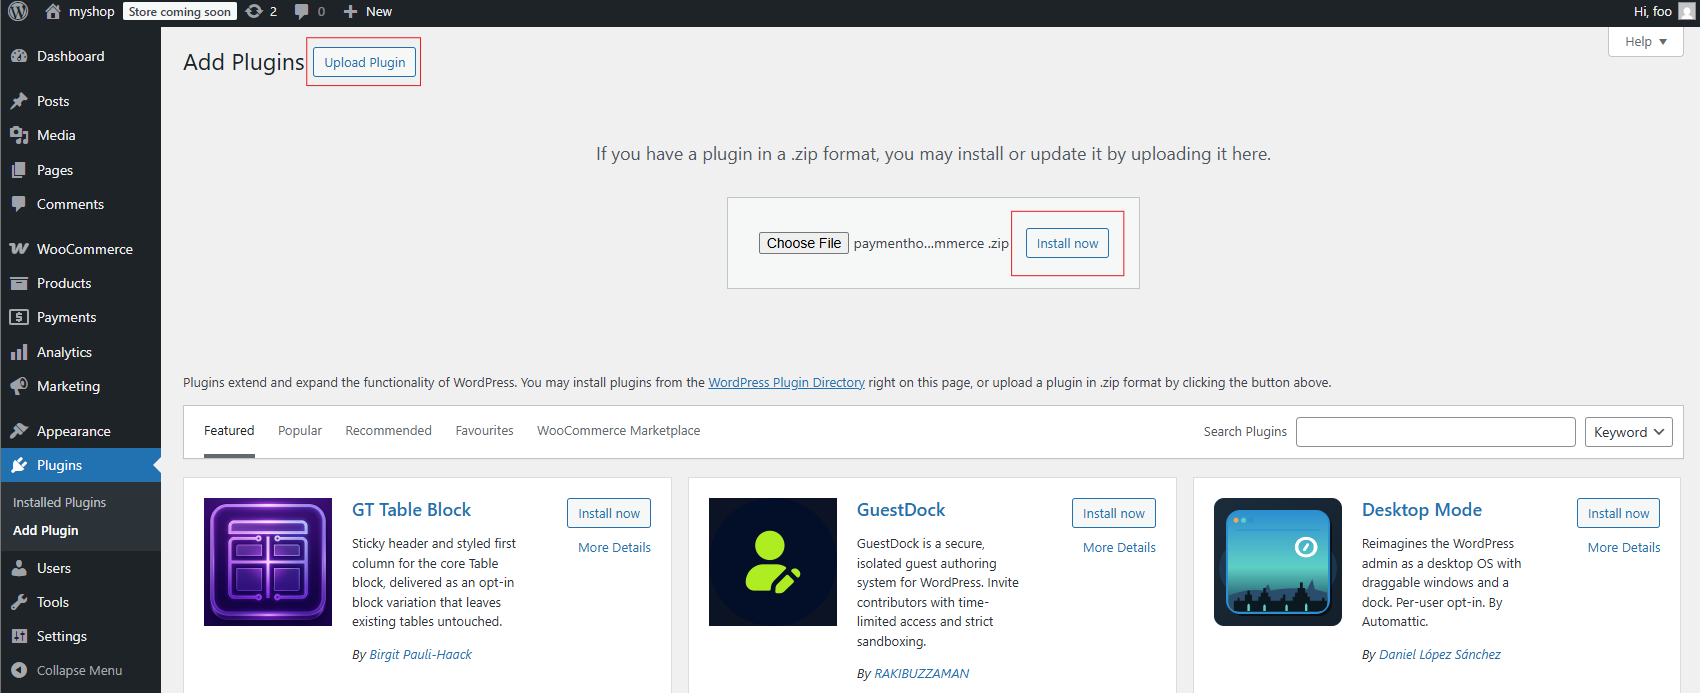
Task: Open author RAKIBUZZAMAN link
Action: pos(922,673)
